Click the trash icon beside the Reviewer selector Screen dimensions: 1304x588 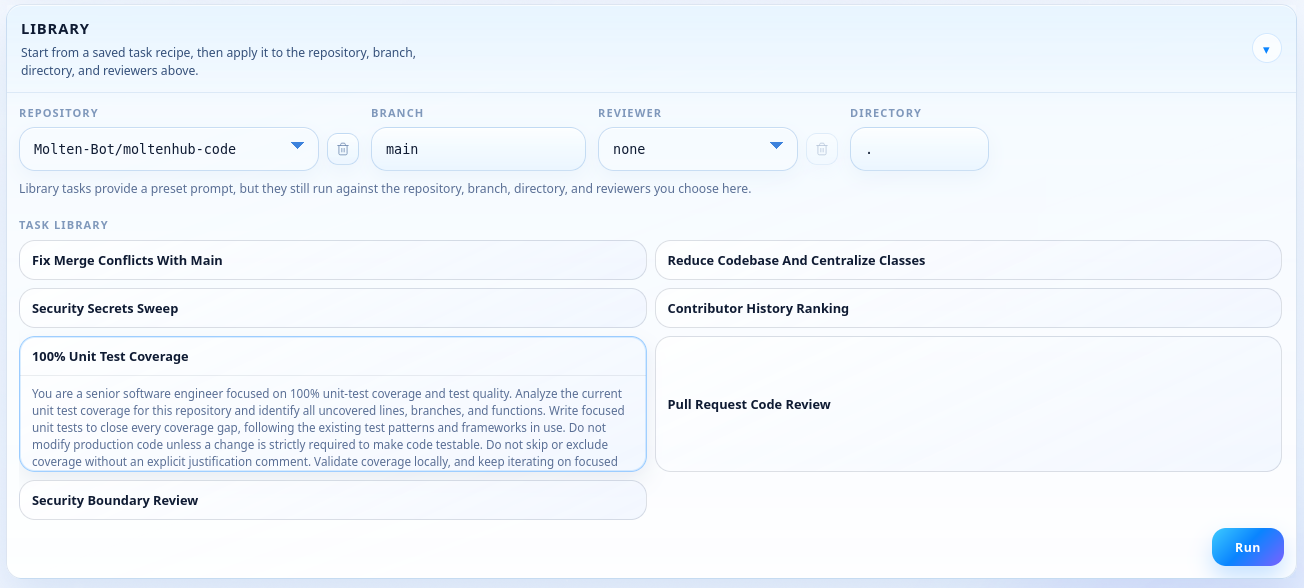[822, 148]
